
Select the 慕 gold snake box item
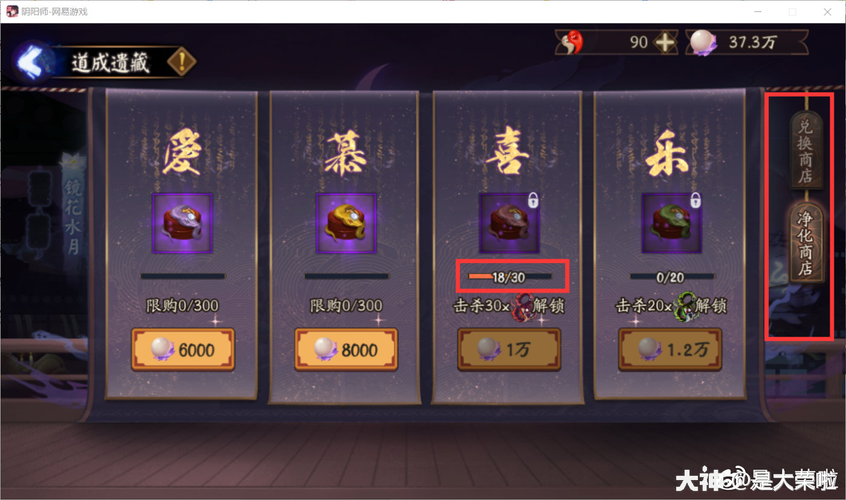pos(346,223)
